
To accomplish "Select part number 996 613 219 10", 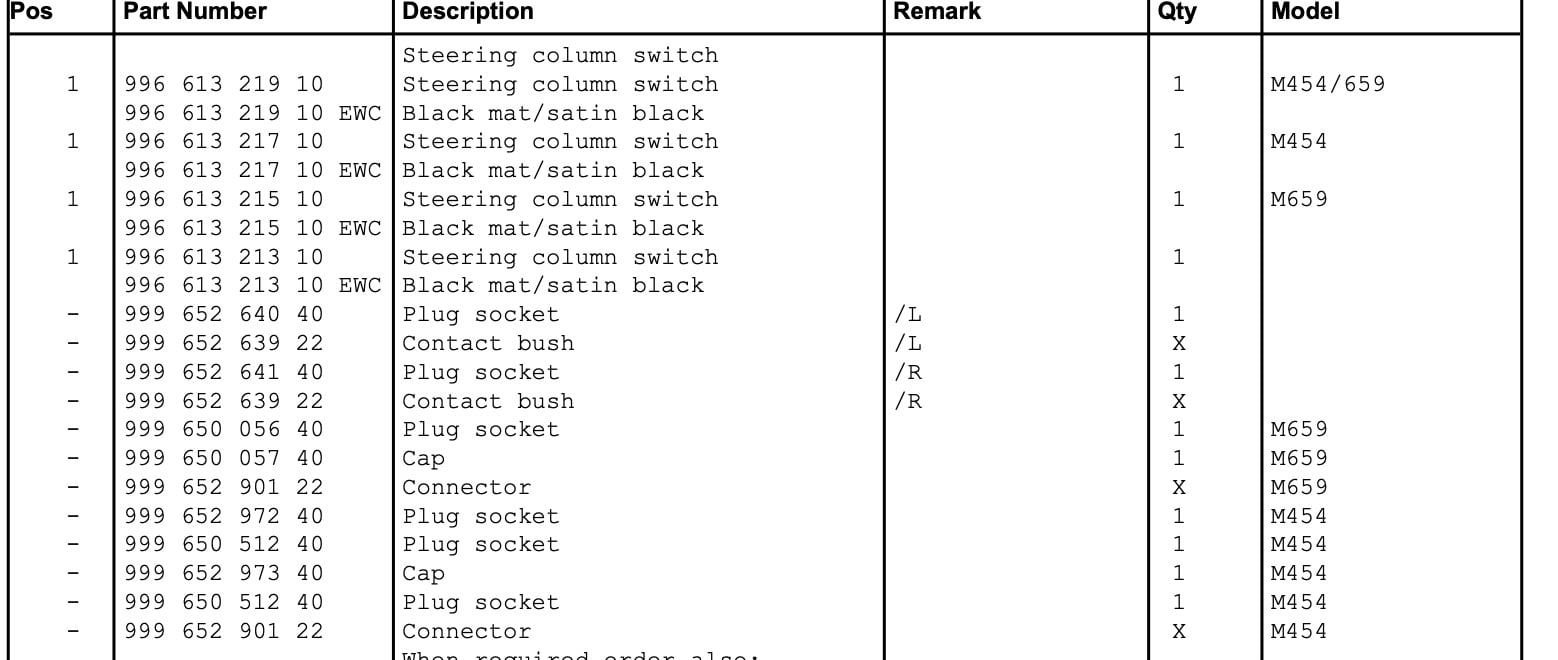I will 224,84.
